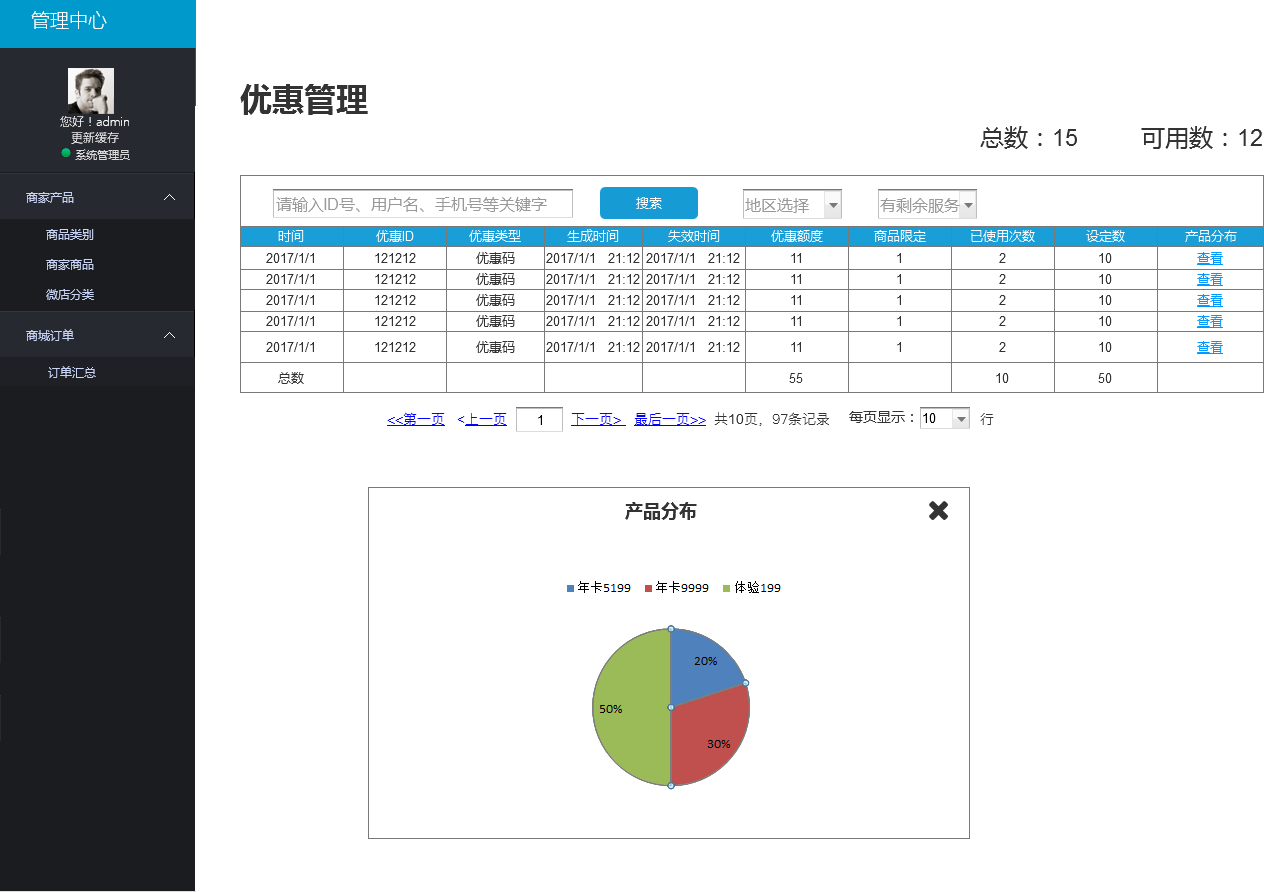
Task: Open 商品类别 in the sidebar
Action: click(x=70, y=235)
